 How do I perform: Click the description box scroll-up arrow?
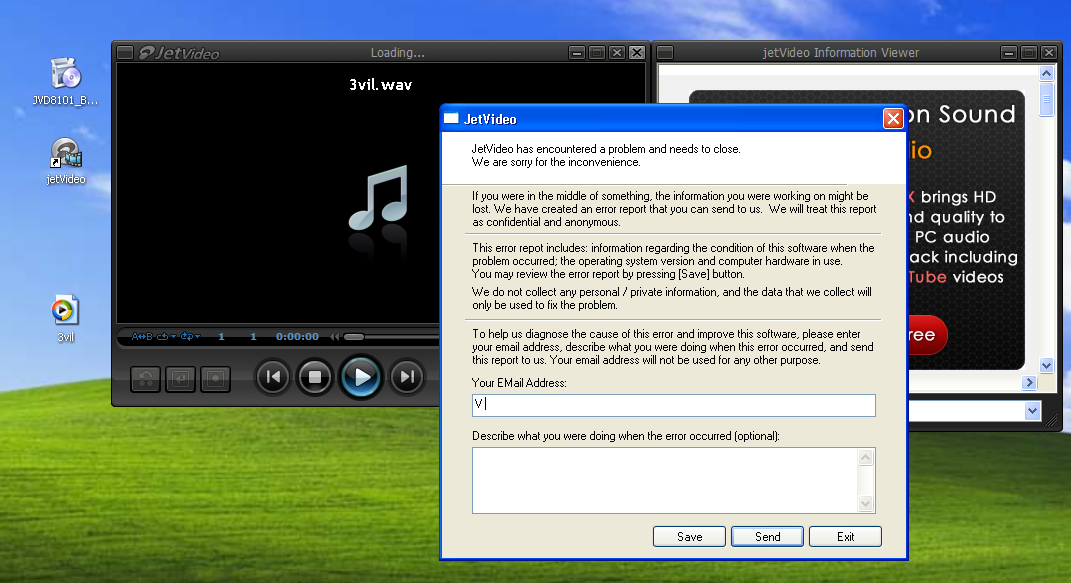pos(865,457)
